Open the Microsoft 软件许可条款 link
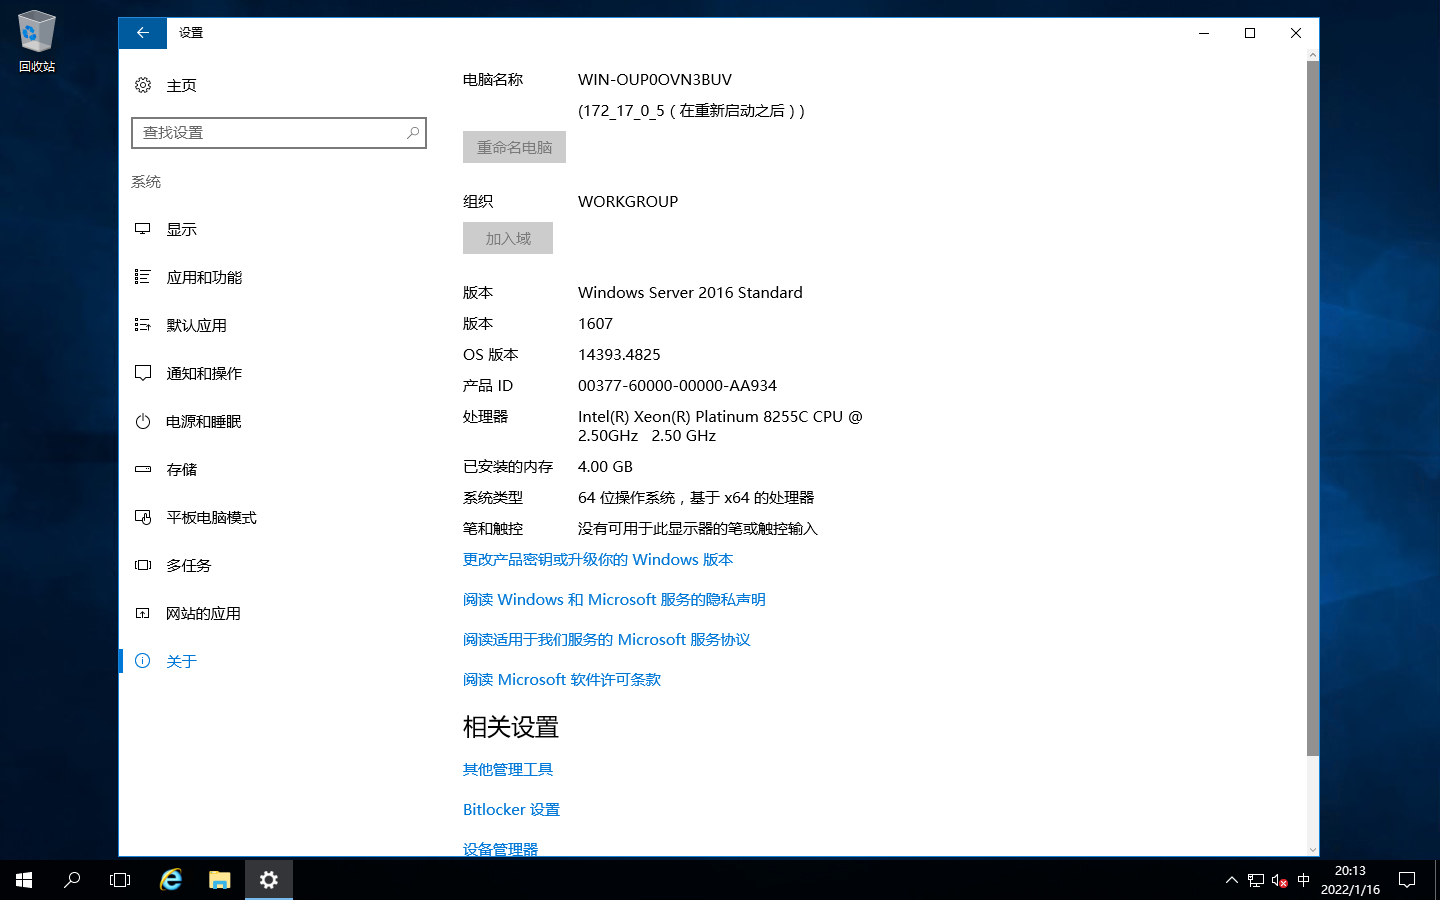Image resolution: width=1440 pixels, height=900 pixels. click(562, 679)
